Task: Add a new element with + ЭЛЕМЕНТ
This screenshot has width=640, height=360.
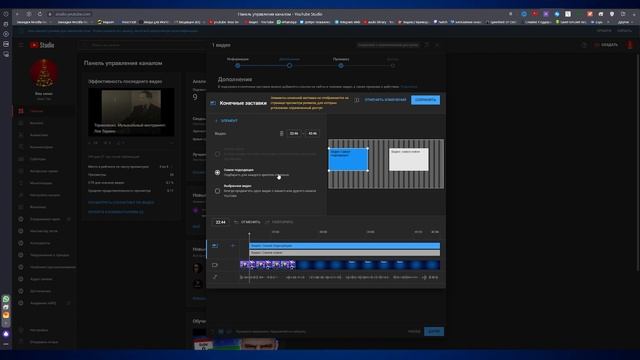Action: point(227,121)
